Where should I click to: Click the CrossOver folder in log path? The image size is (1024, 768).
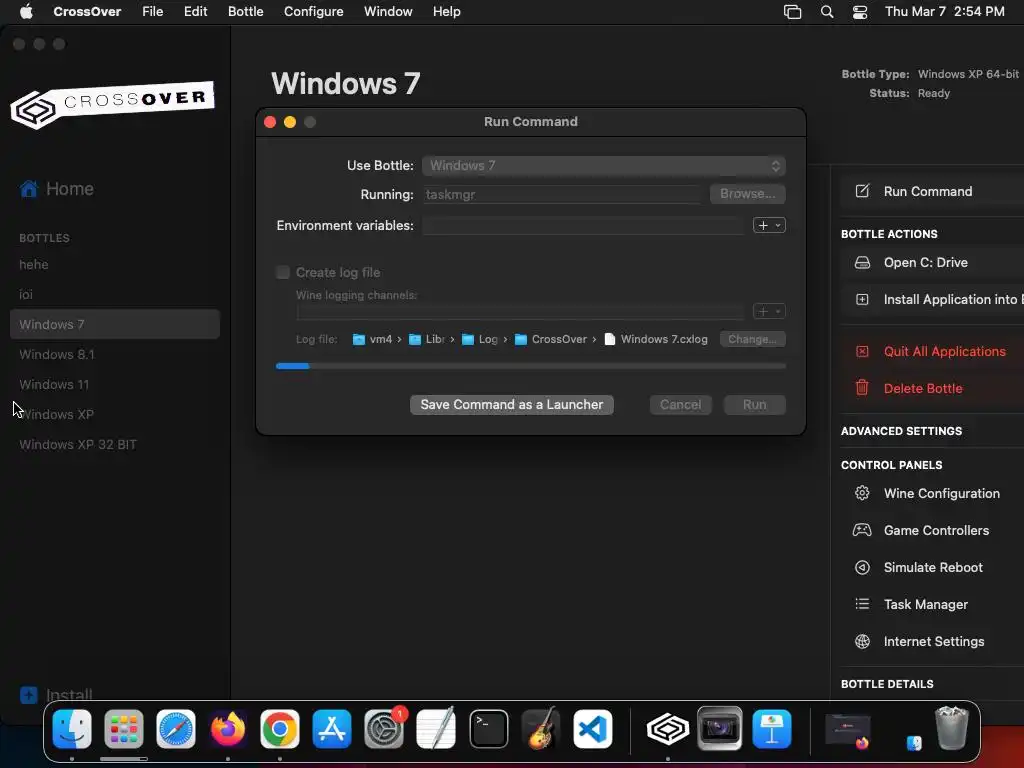pyautogui.click(x=551, y=340)
